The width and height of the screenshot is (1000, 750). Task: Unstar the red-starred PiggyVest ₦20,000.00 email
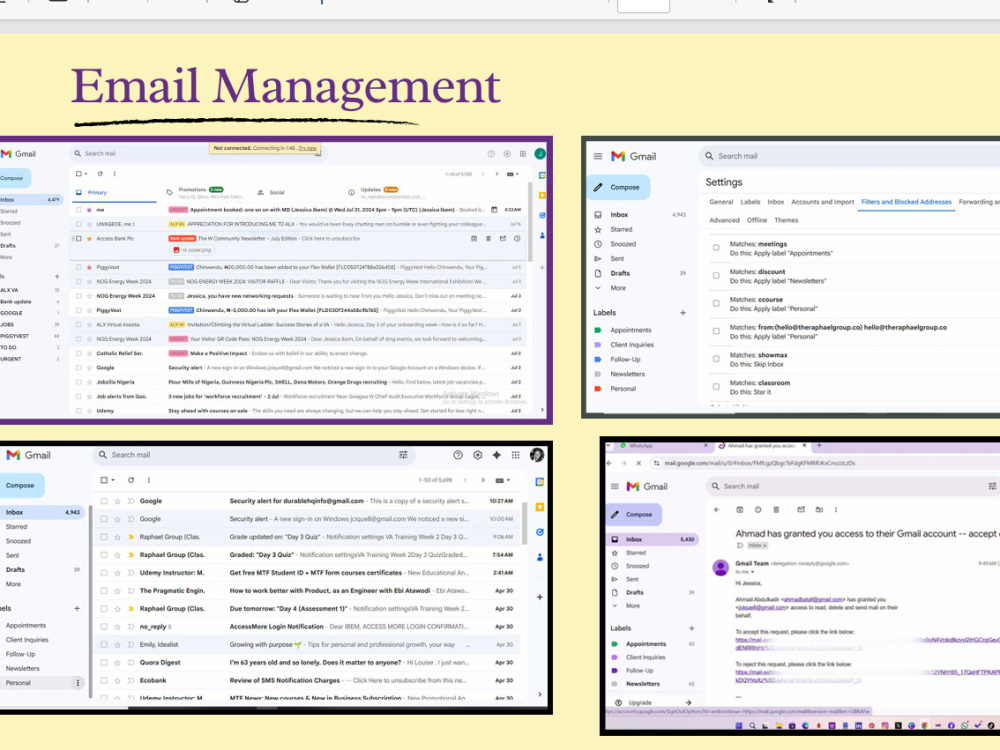point(89,267)
